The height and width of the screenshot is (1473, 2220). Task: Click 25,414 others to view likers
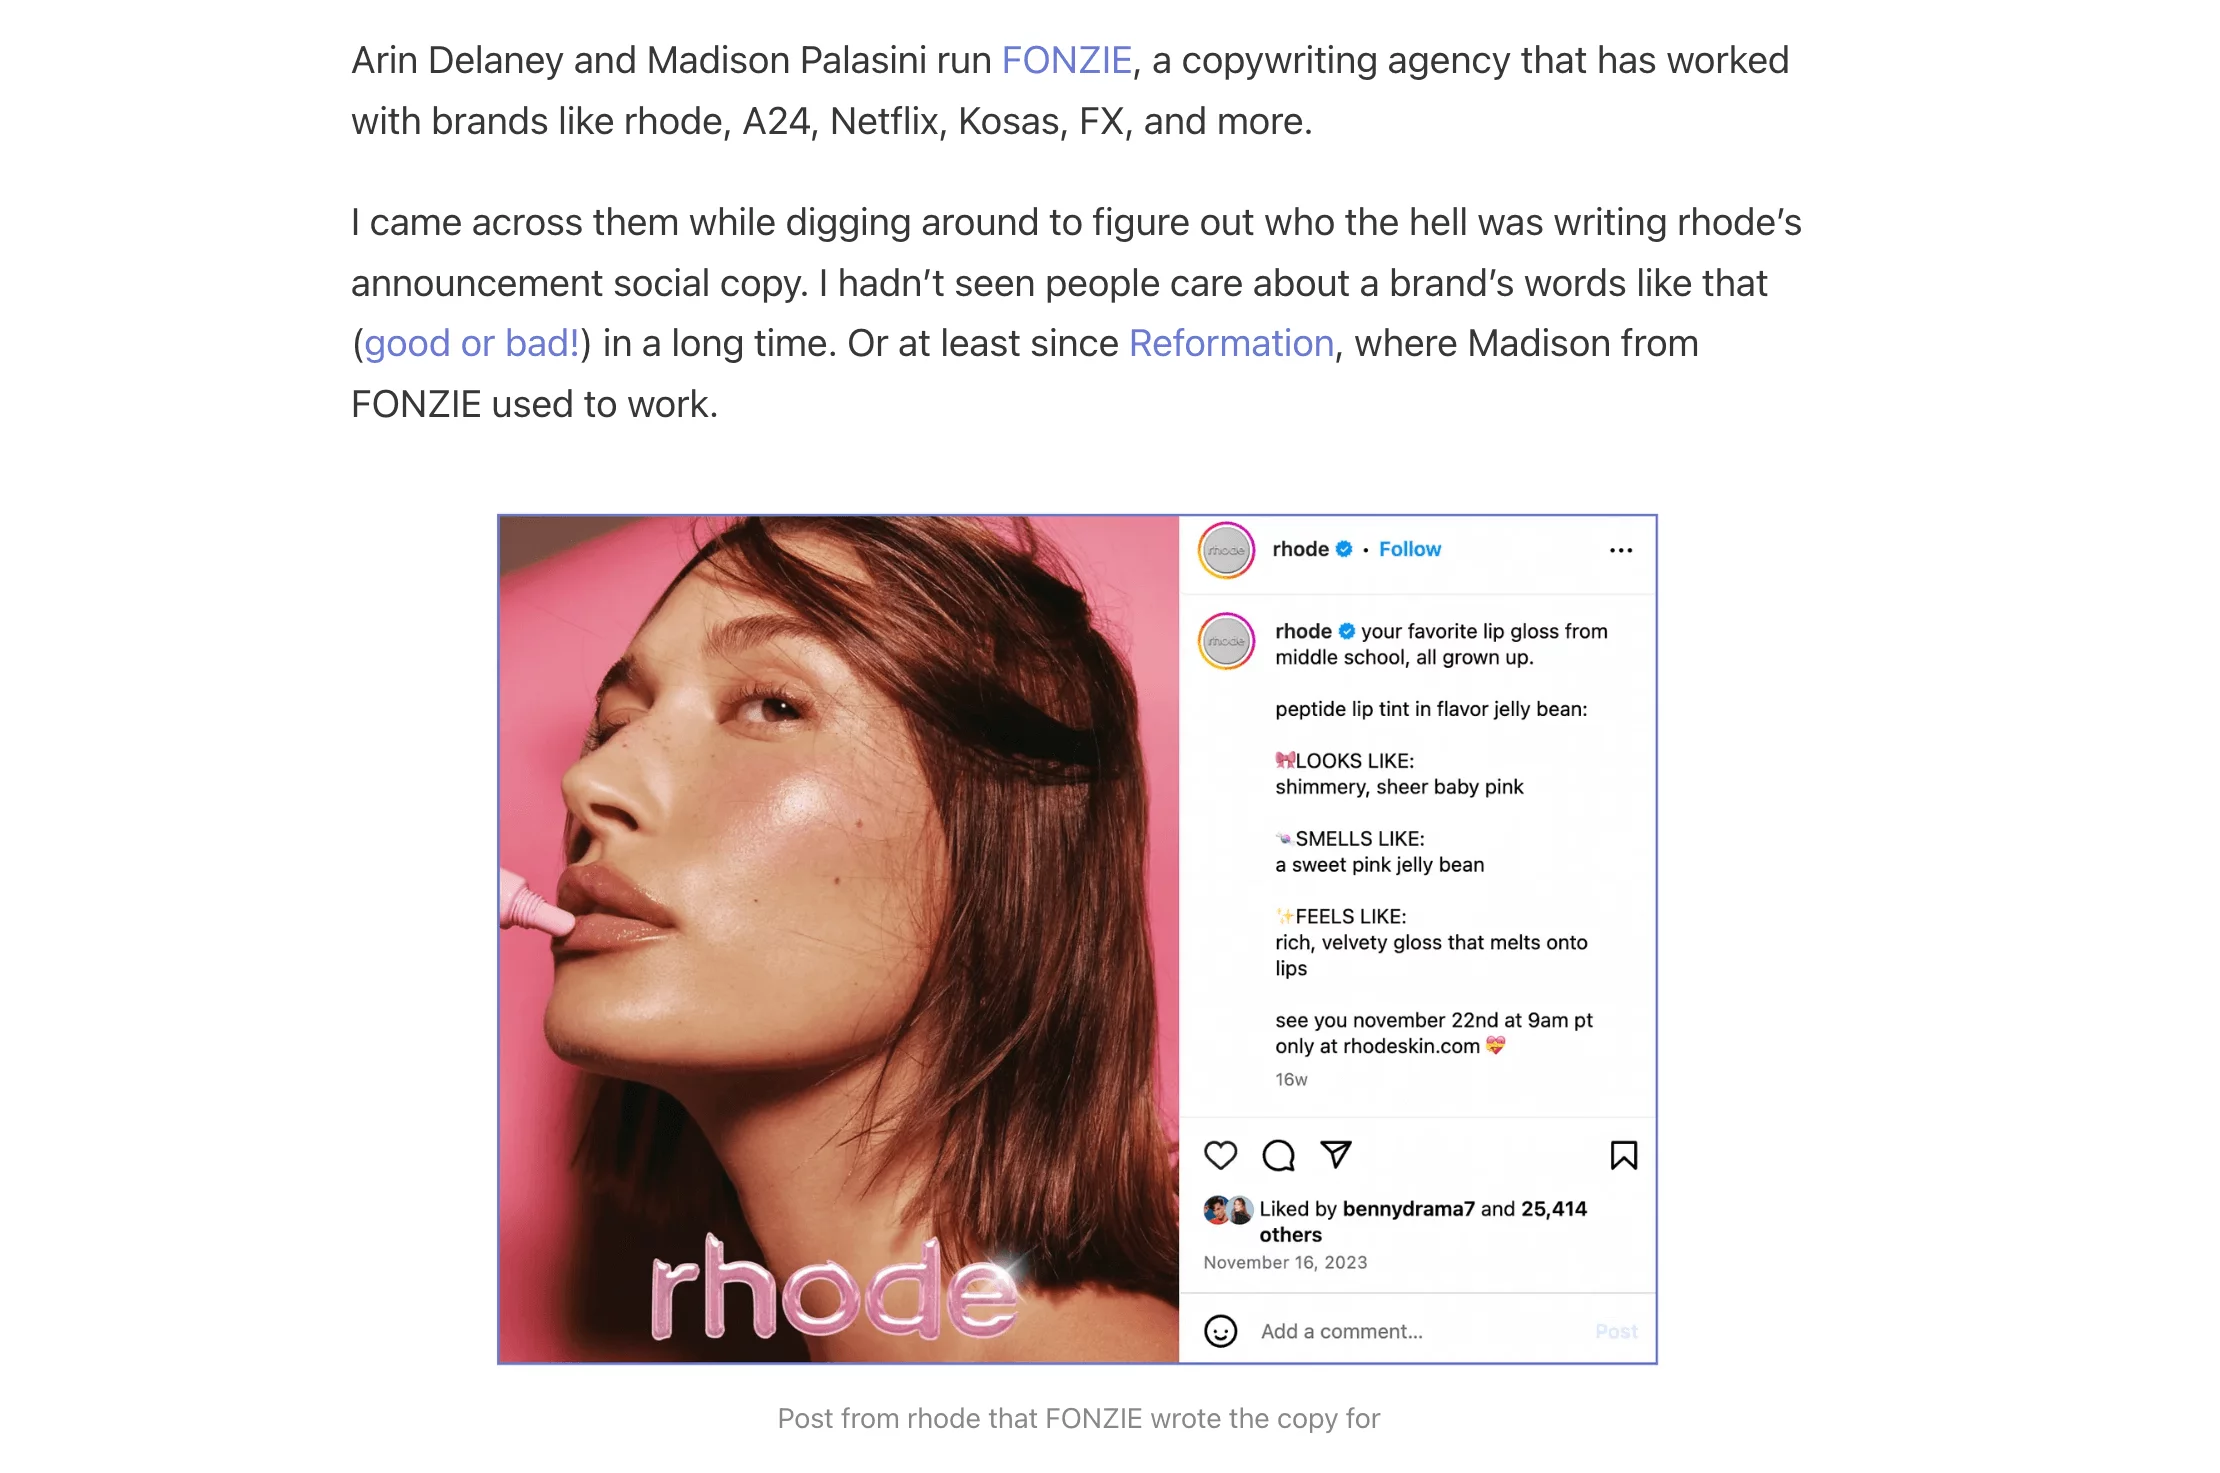[x=1553, y=1208]
